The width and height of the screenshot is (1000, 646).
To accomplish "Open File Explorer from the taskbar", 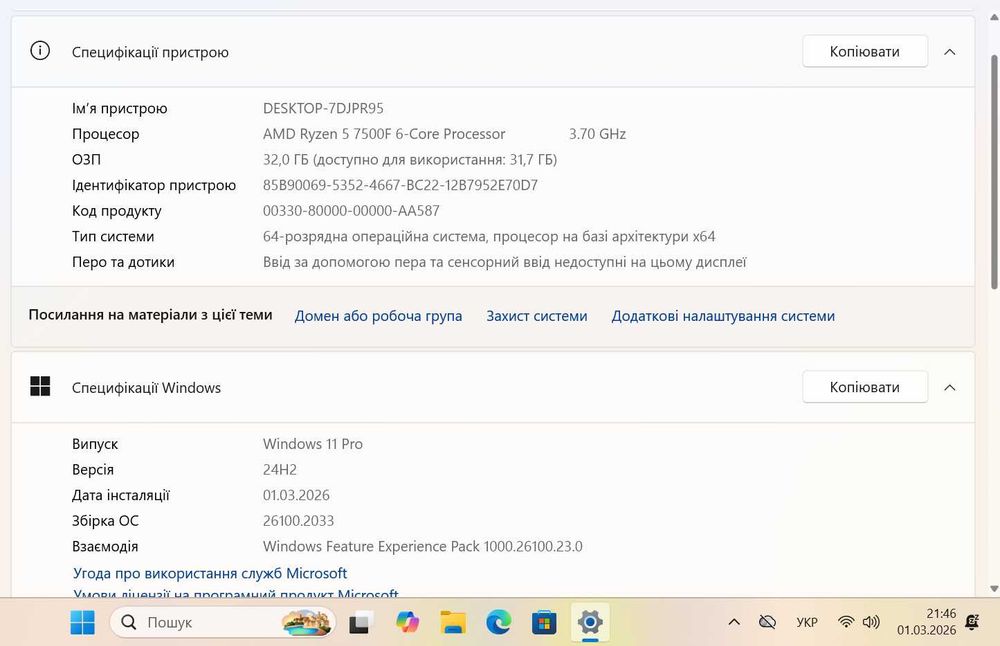I will [x=453, y=622].
